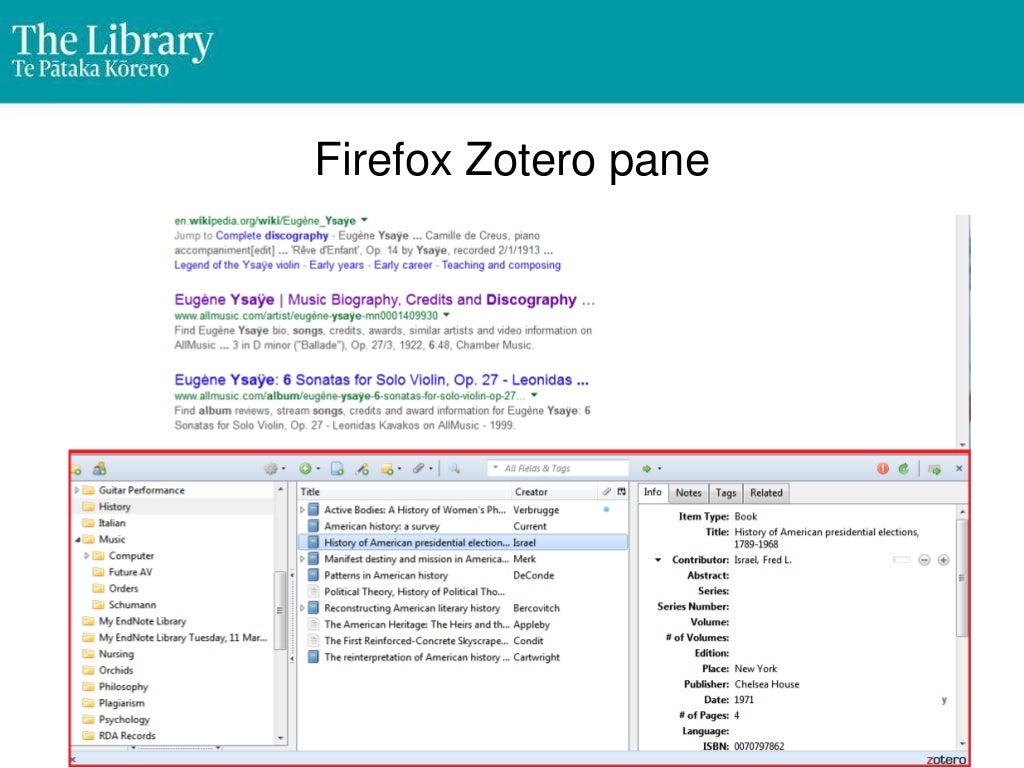The width and height of the screenshot is (1024, 768).
Task: Click book icon of American history: a survey
Action: [313, 526]
